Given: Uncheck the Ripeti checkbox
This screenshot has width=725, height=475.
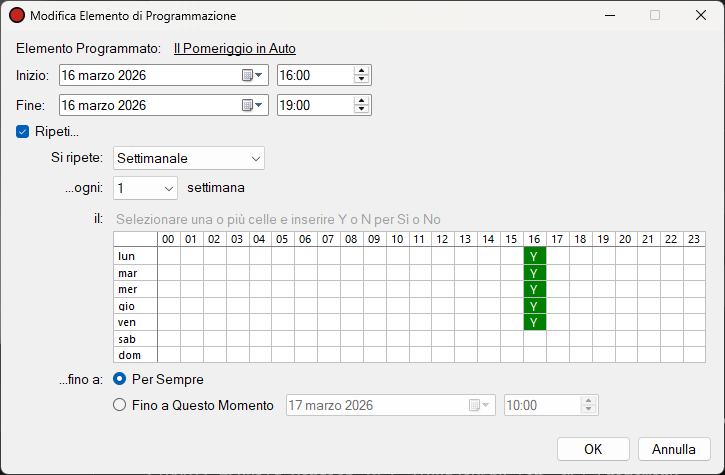Looking at the screenshot, I should 22,132.
